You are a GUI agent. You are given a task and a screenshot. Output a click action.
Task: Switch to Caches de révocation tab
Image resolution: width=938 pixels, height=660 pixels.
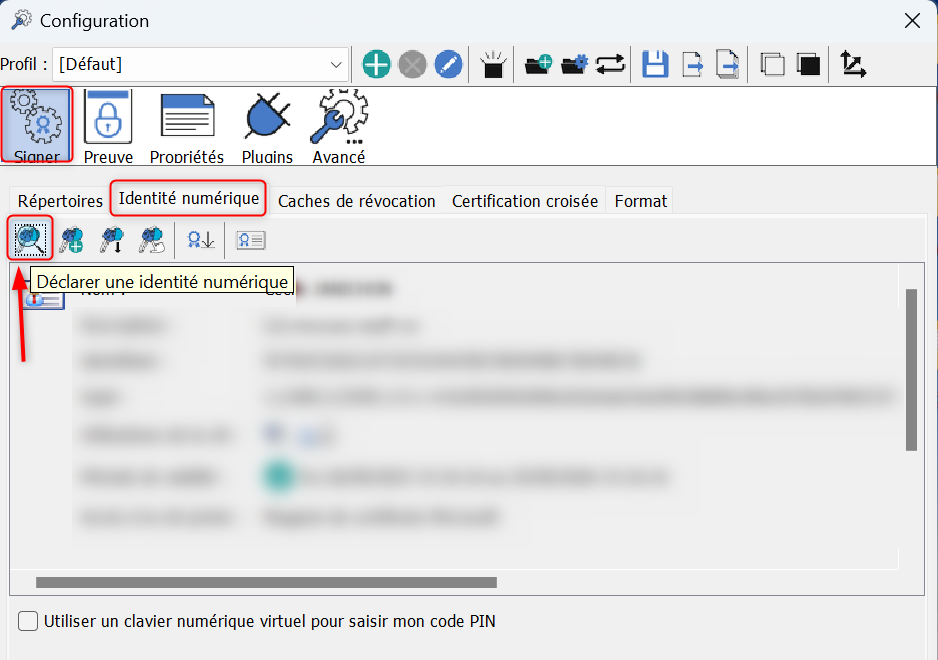click(357, 201)
